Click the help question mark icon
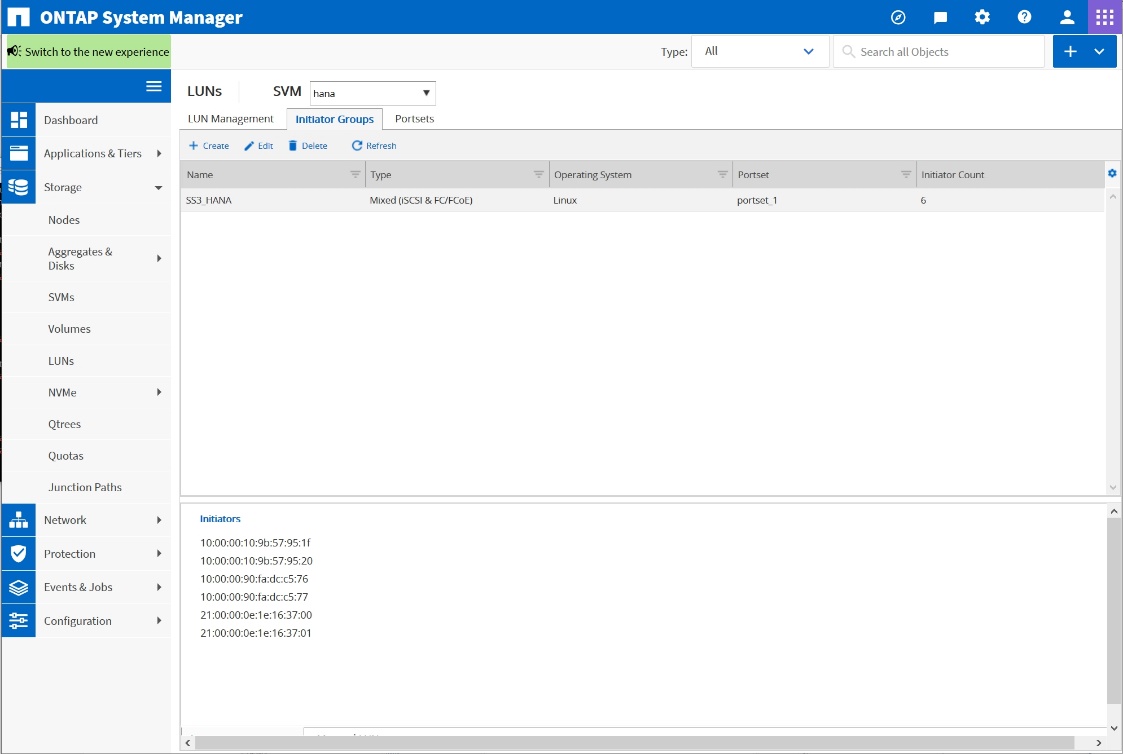The height and width of the screenshot is (754, 1123). pos(1024,17)
